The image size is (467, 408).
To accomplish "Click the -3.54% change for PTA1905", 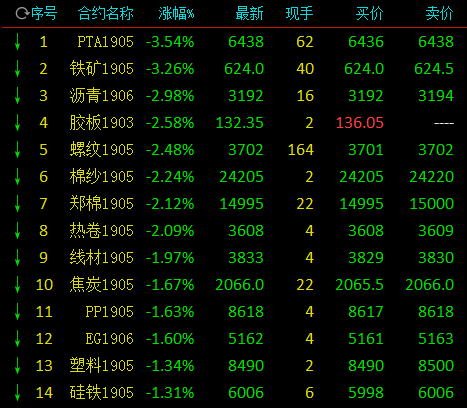I will [170, 42].
